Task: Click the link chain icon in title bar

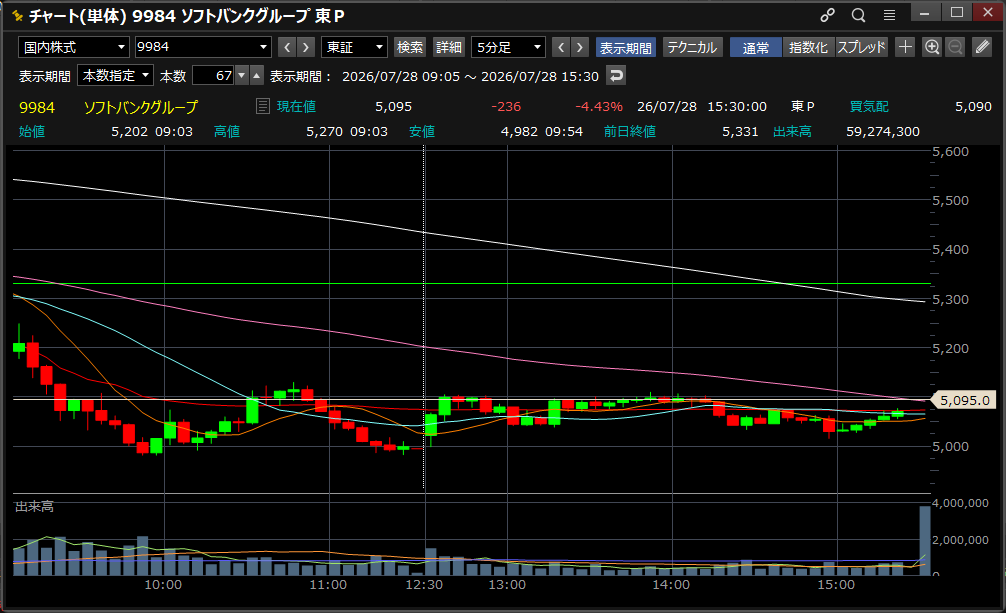Action: click(828, 15)
